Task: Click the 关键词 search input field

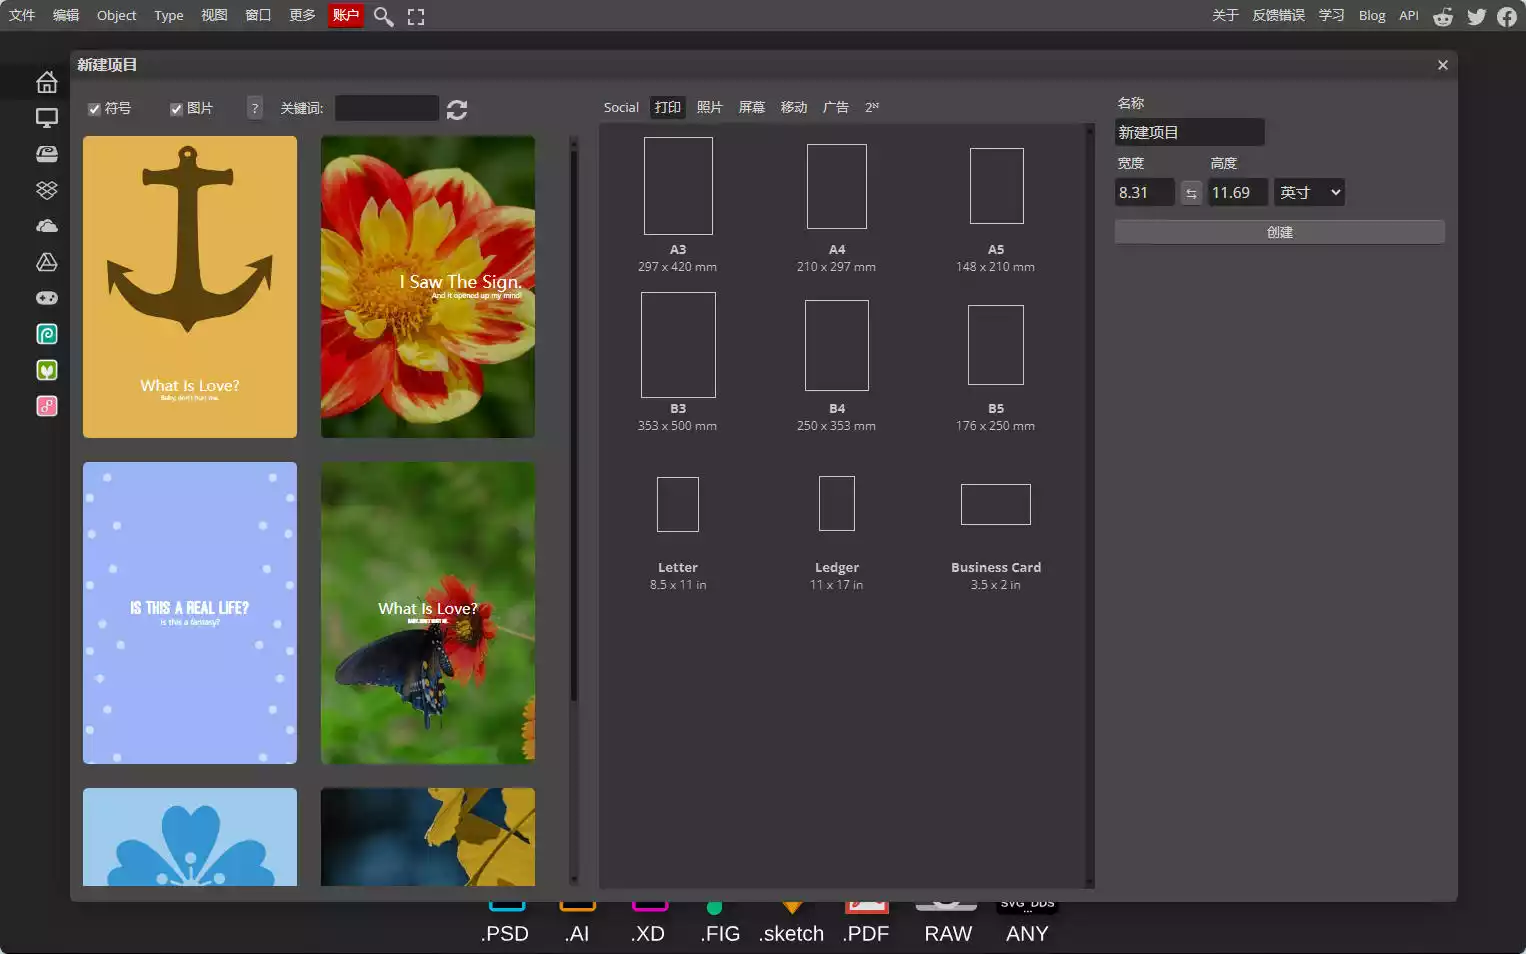Action: point(387,108)
